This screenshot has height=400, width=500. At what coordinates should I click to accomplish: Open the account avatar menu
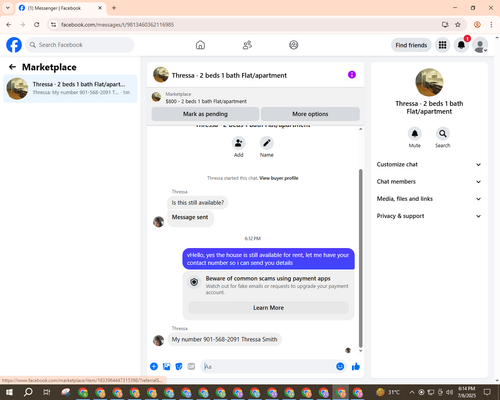[480, 45]
